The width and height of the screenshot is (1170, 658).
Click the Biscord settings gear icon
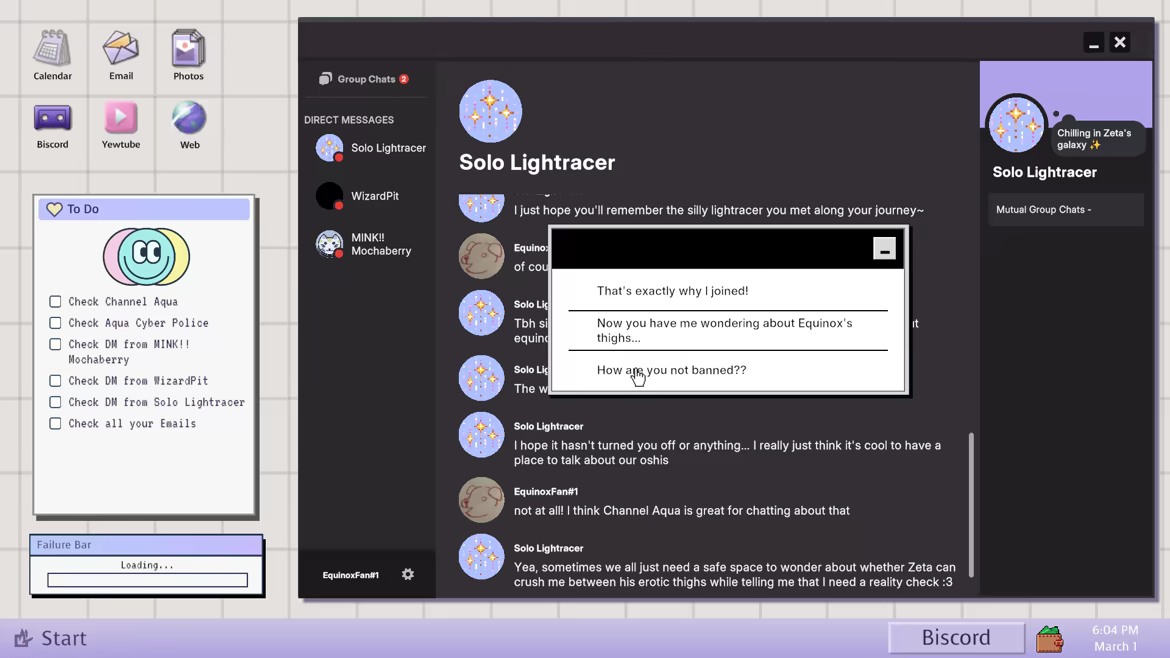[407, 574]
